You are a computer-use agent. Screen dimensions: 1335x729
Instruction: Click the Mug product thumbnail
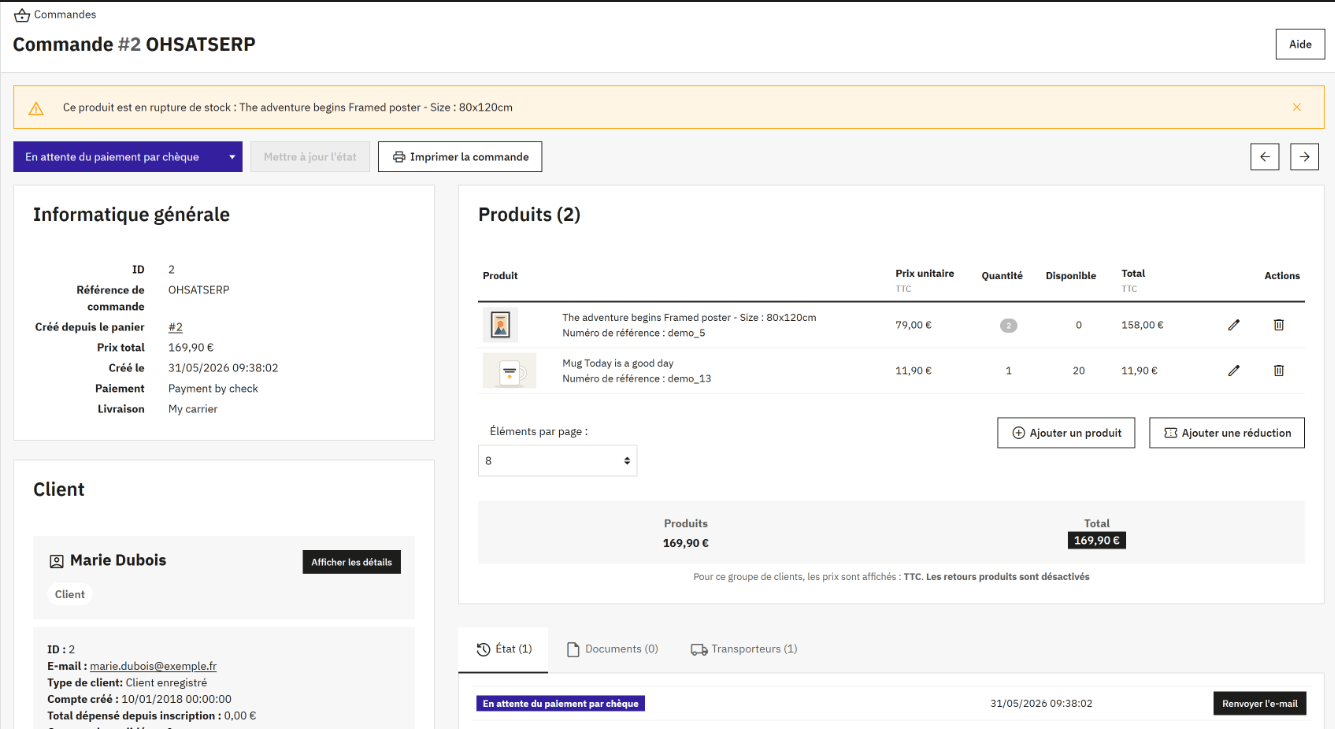pyautogui.click(x=509, y=370)
